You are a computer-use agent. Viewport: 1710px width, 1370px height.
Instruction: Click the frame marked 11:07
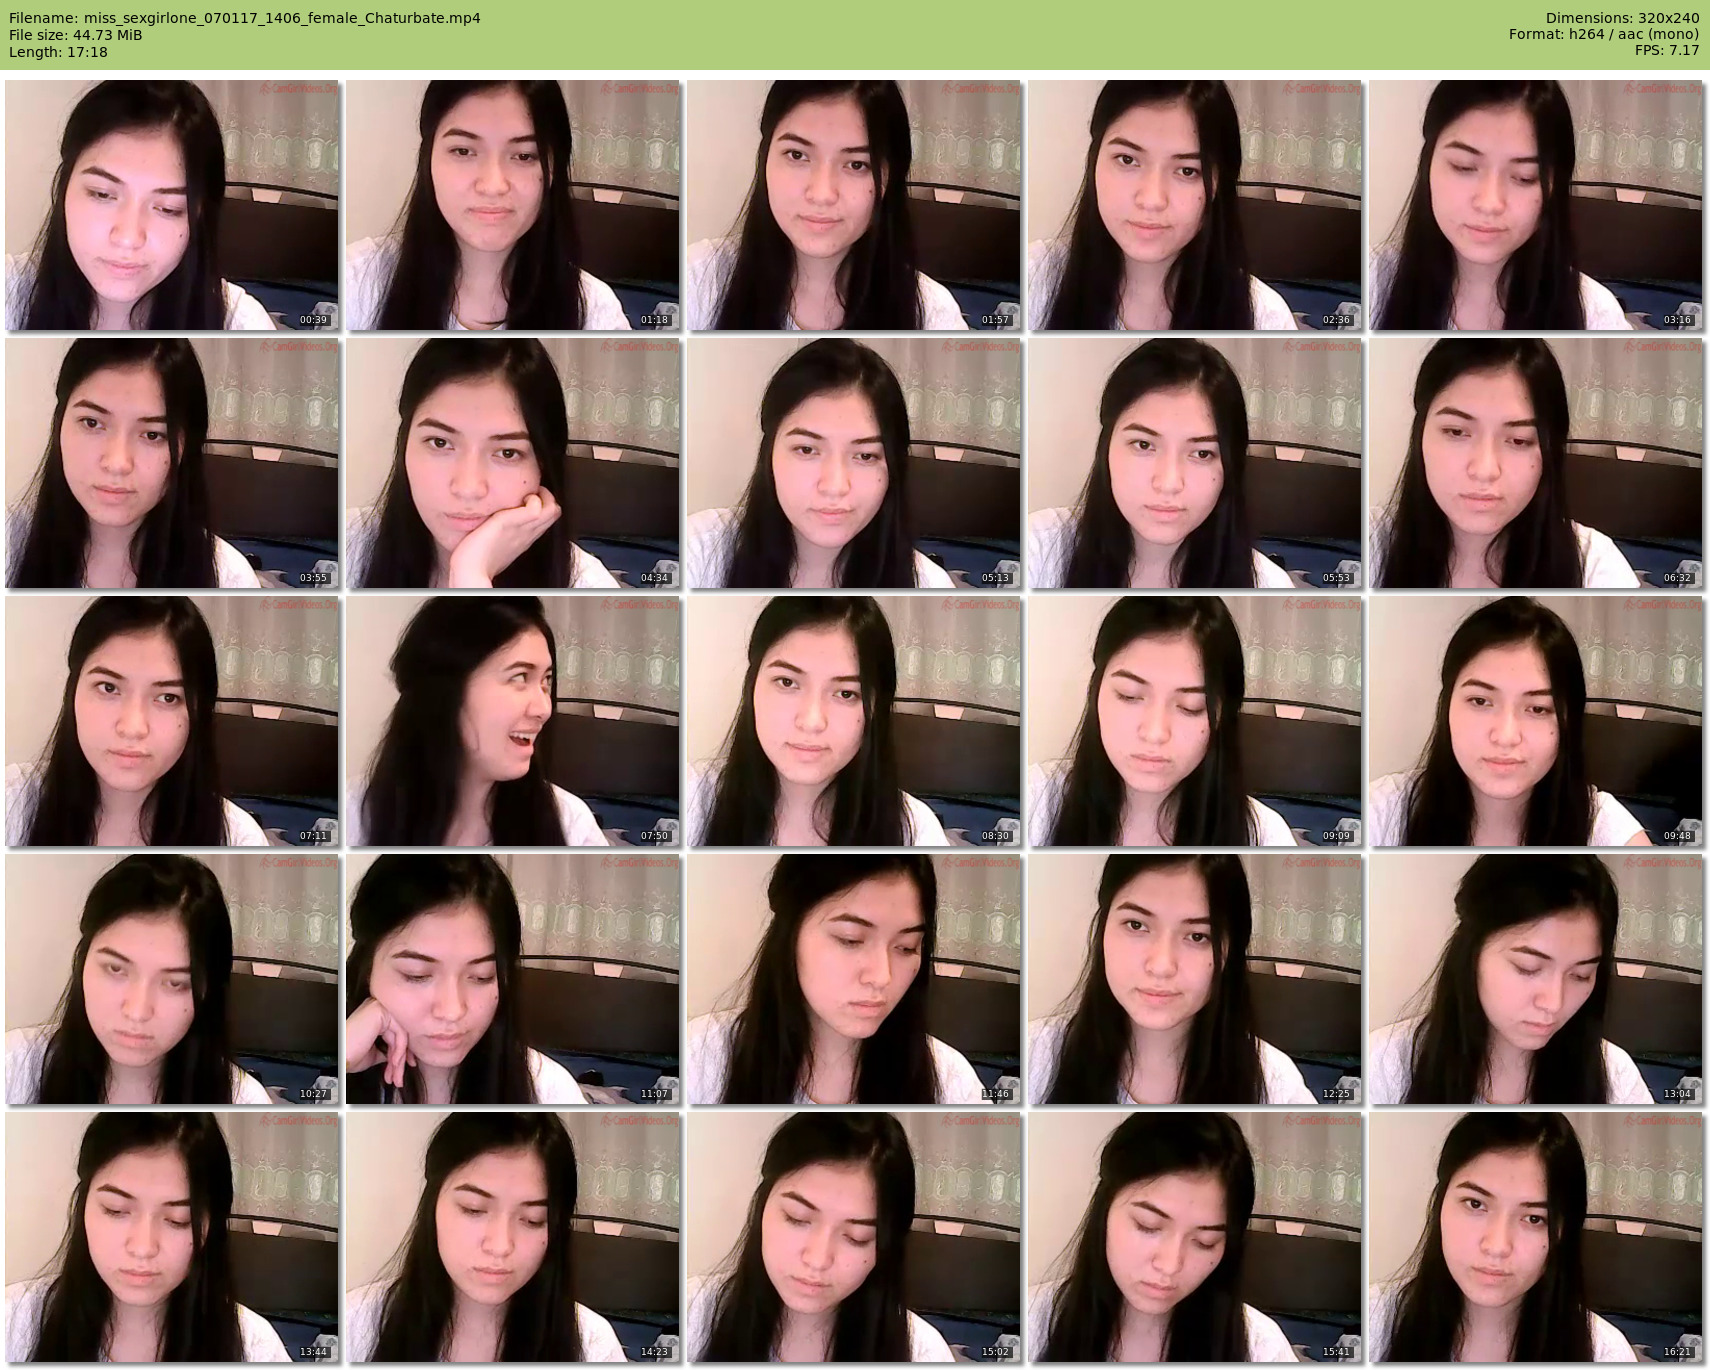tap(512, 979)
